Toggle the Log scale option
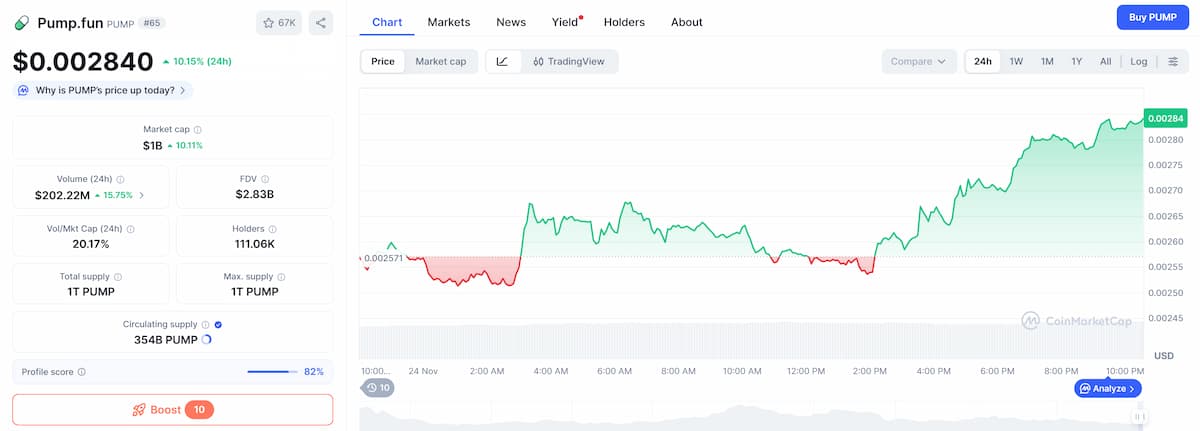This screenshot has height=431, width=1200. [1139, 61]
